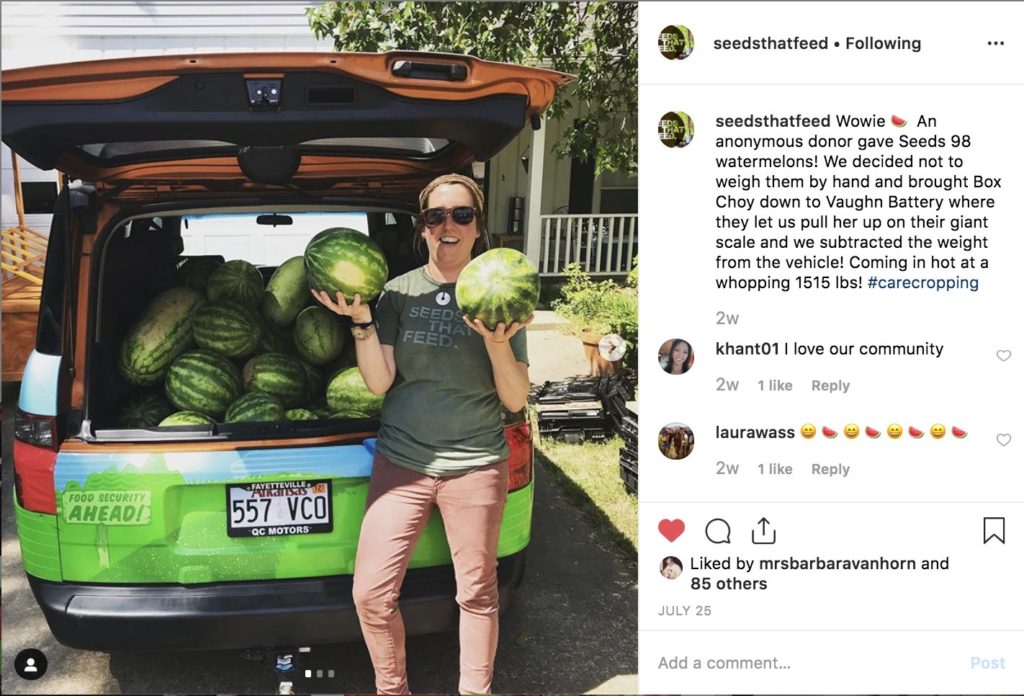Viewport: 1024px width, 696px height.
Task: Advance to next photo with carousel arrow
Action: (x=612, y=347)
